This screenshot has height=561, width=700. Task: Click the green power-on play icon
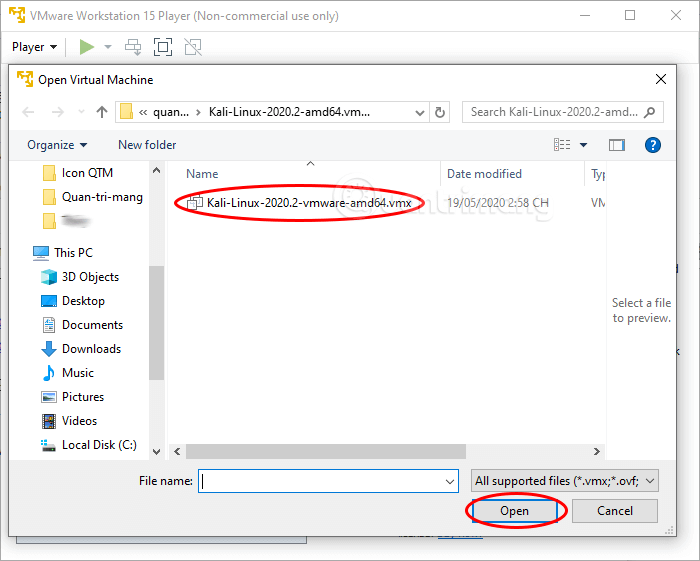(x=87, y=46)
